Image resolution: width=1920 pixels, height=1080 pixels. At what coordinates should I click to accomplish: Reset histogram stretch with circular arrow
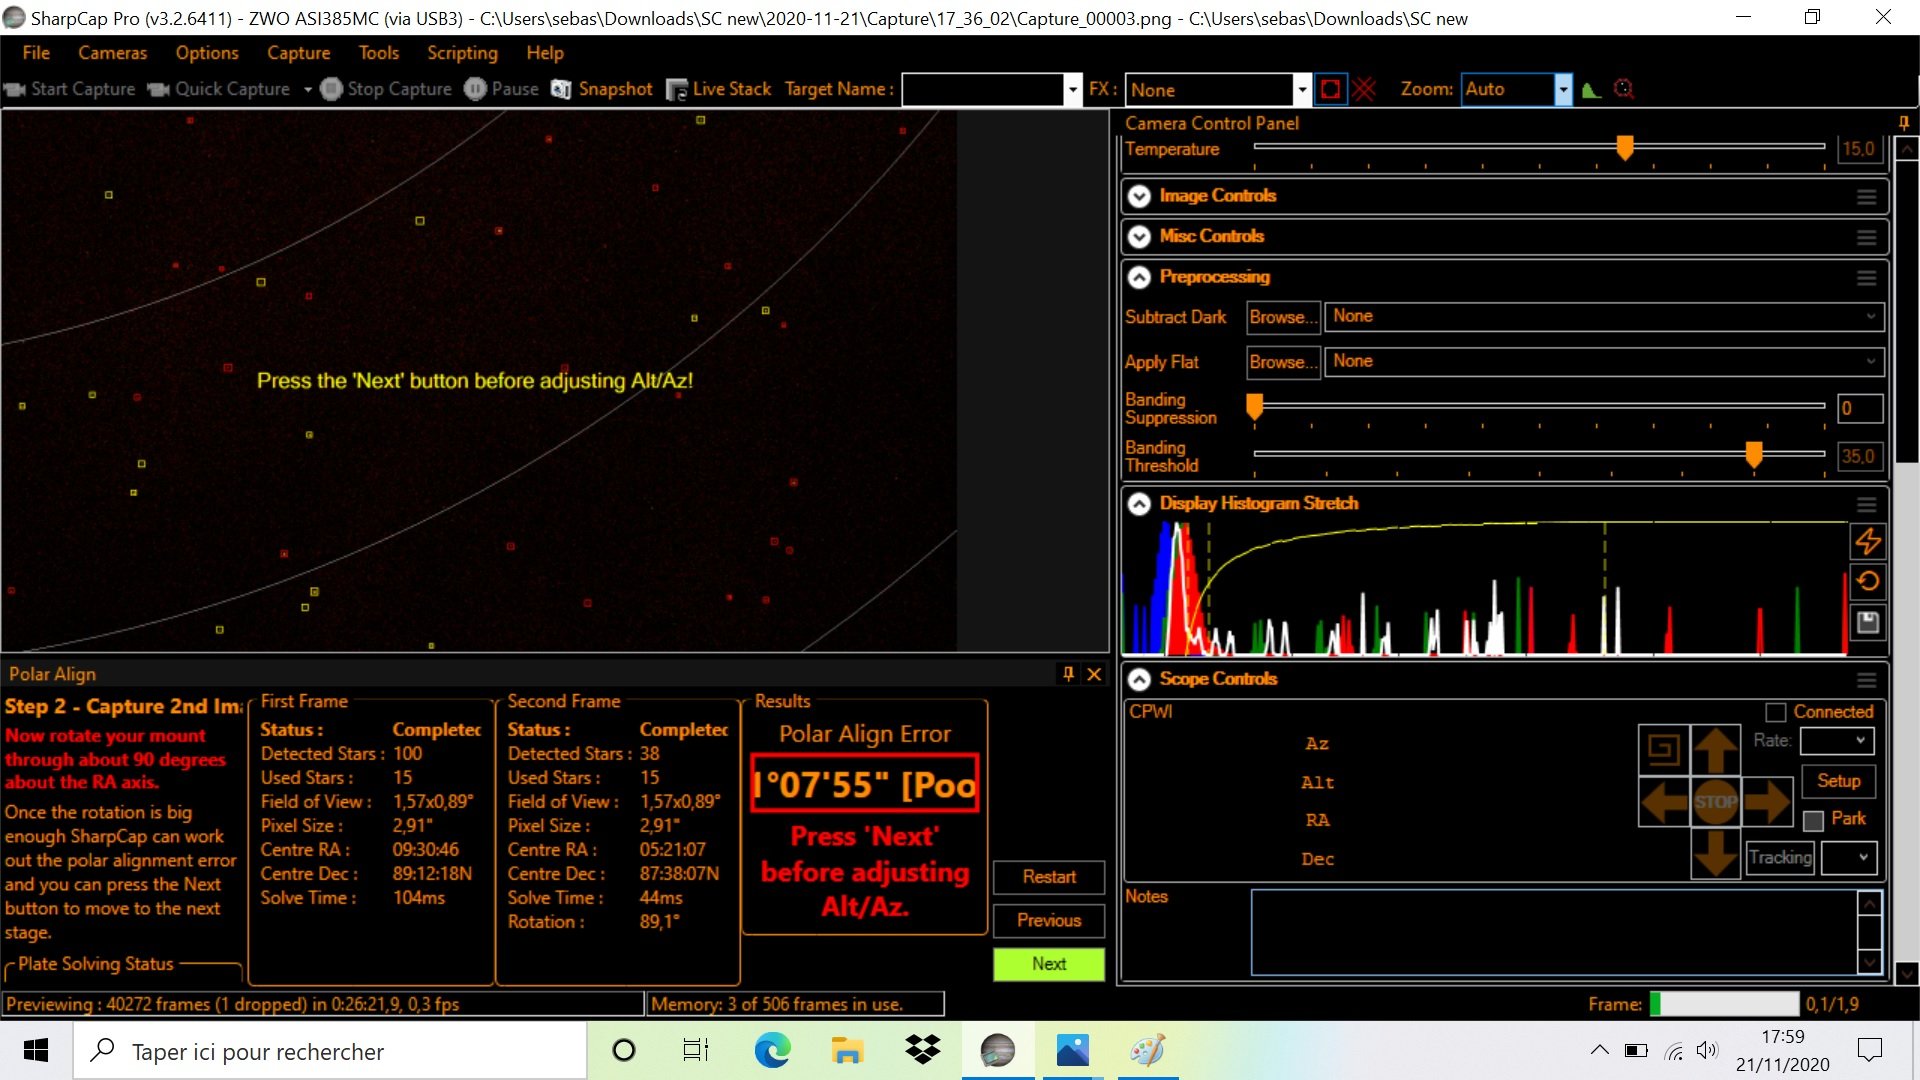point(1868,581)
